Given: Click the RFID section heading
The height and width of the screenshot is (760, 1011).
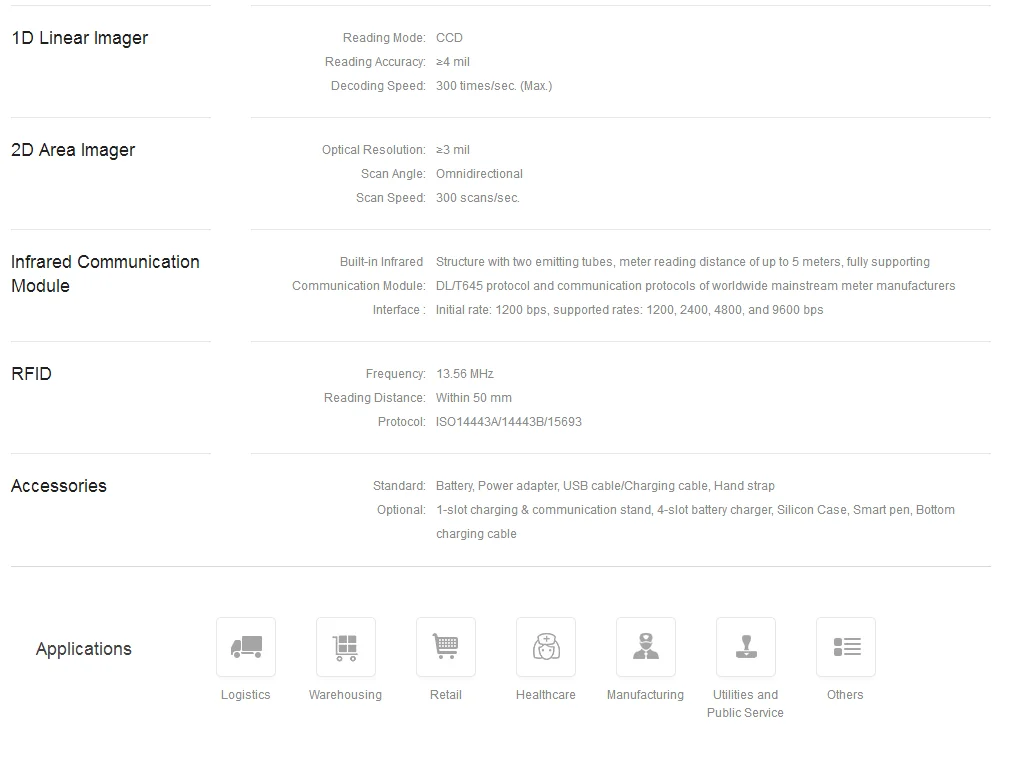Looking at the screenshot, I should (x=31, y=374).
